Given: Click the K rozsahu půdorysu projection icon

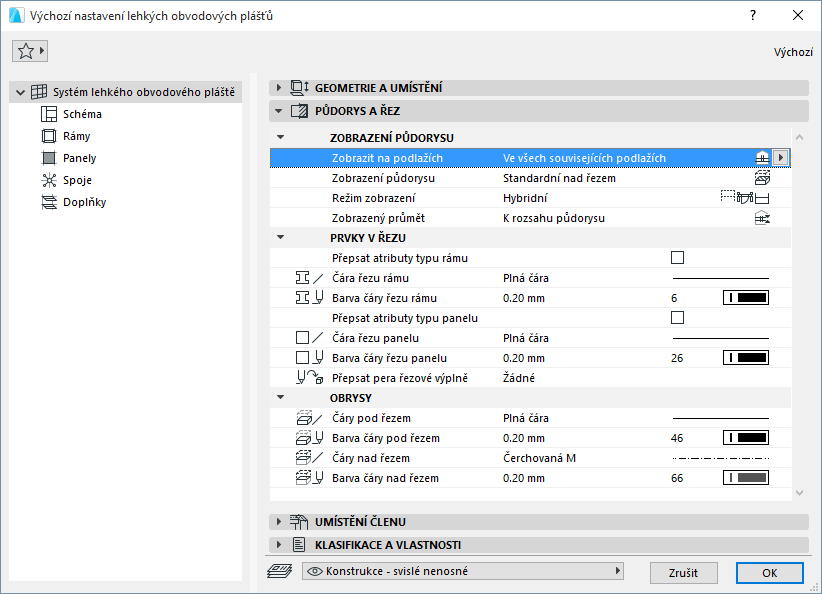Looking at the screenshot, I should [762, 218].
